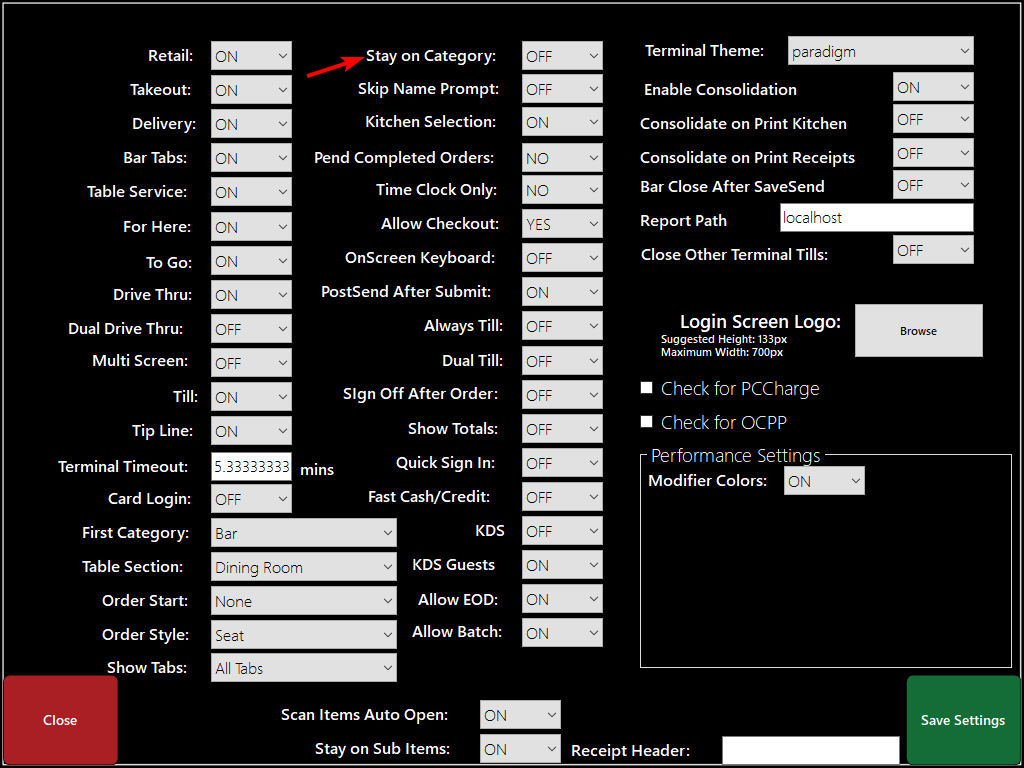Change the Table Service setting

[251, 192]
